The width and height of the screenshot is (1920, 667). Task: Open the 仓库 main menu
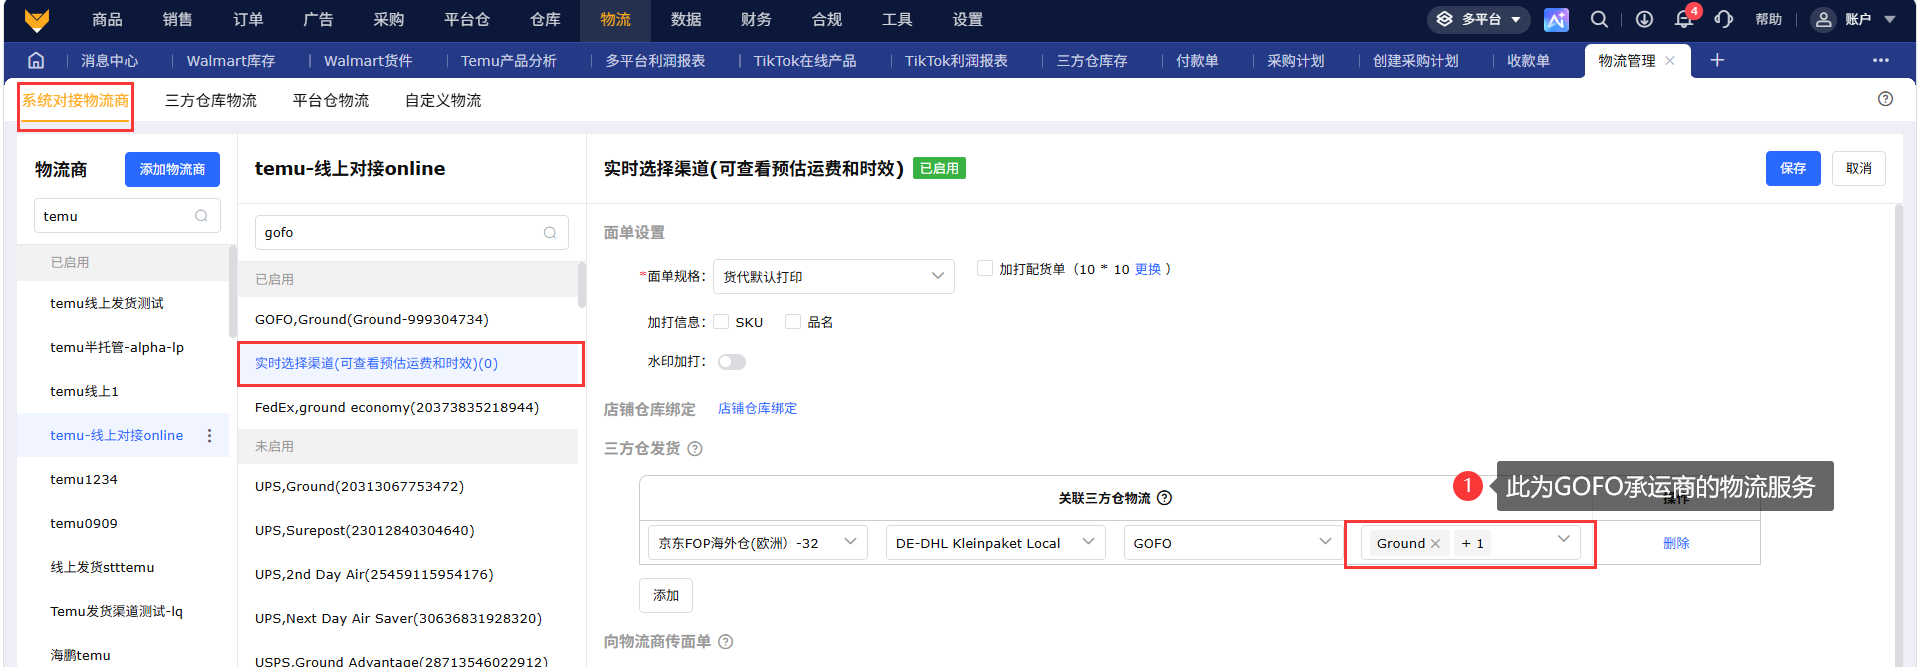click(x=545, y=20)
